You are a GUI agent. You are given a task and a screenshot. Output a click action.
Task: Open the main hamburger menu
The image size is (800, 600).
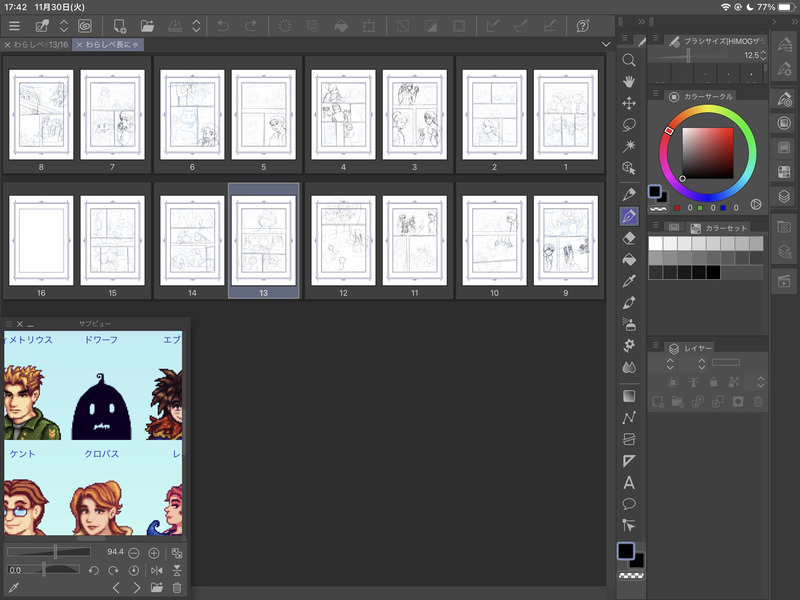[x=14, y=25]
